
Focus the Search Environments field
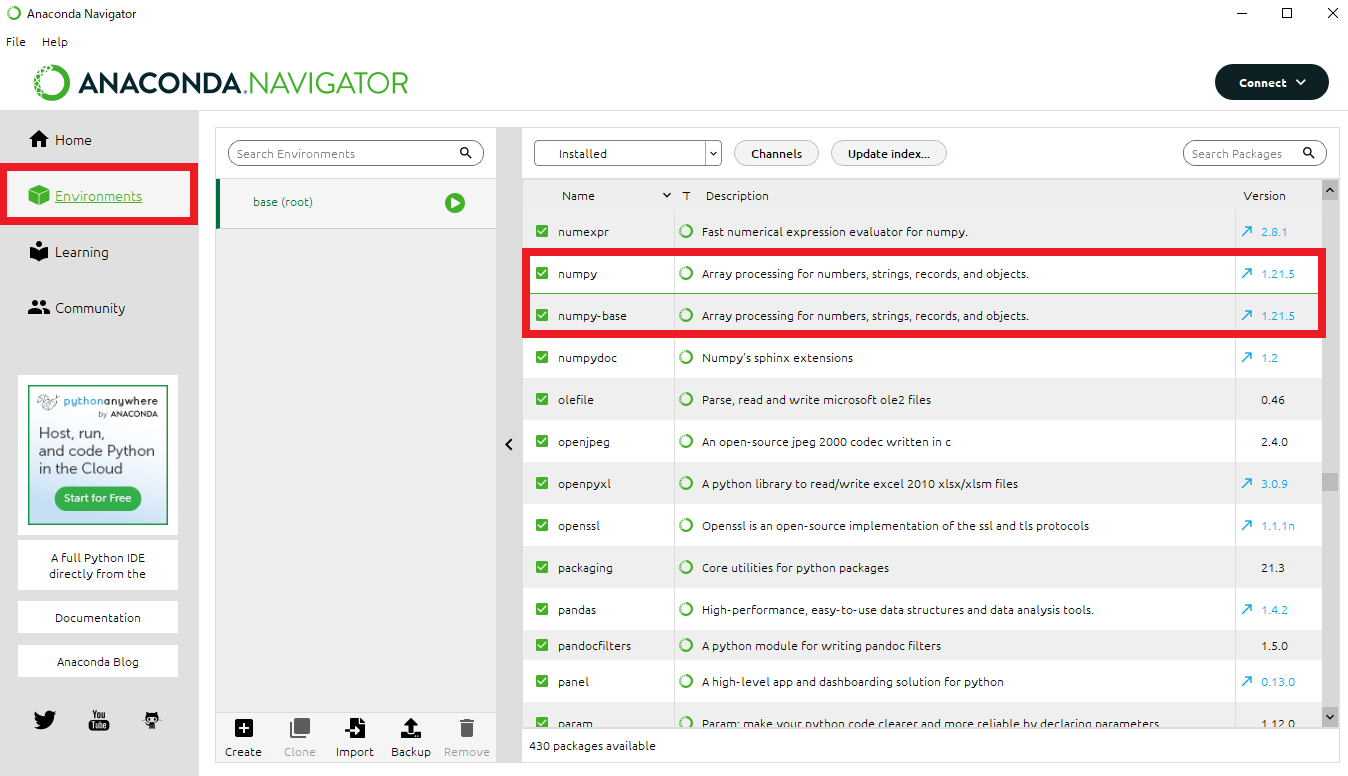(x=356, y=153)
